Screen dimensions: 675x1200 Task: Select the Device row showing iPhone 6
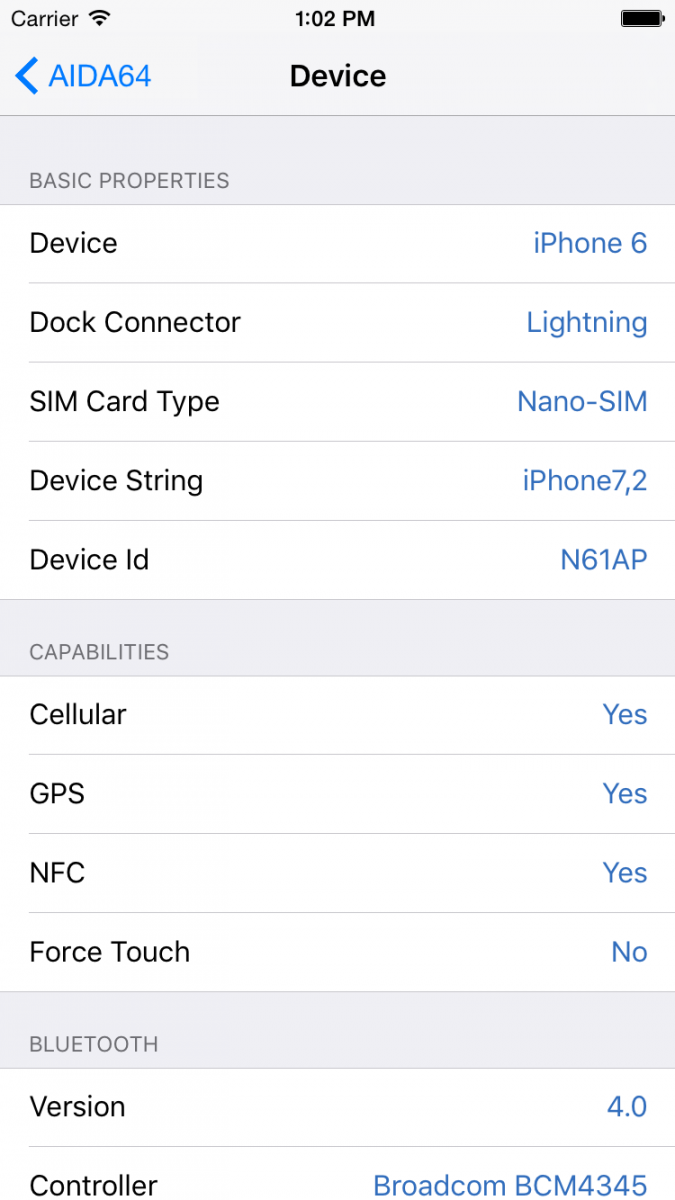tap(337, 244)
